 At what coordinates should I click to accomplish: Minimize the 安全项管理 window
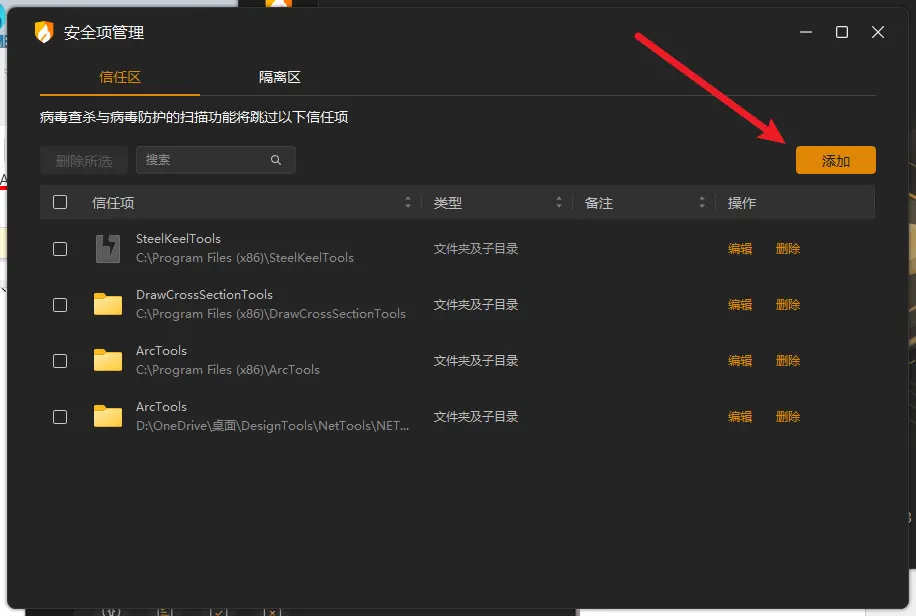[806, 32]
